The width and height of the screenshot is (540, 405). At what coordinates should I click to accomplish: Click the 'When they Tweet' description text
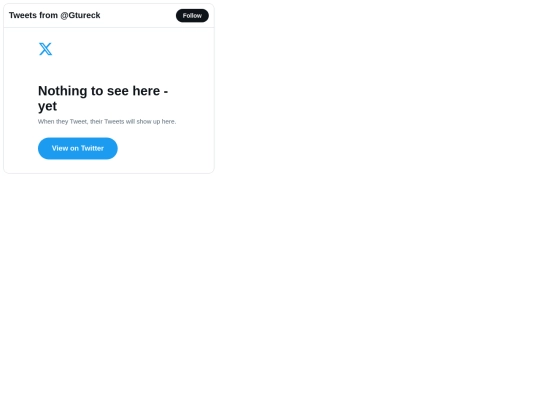click(107, 122)
